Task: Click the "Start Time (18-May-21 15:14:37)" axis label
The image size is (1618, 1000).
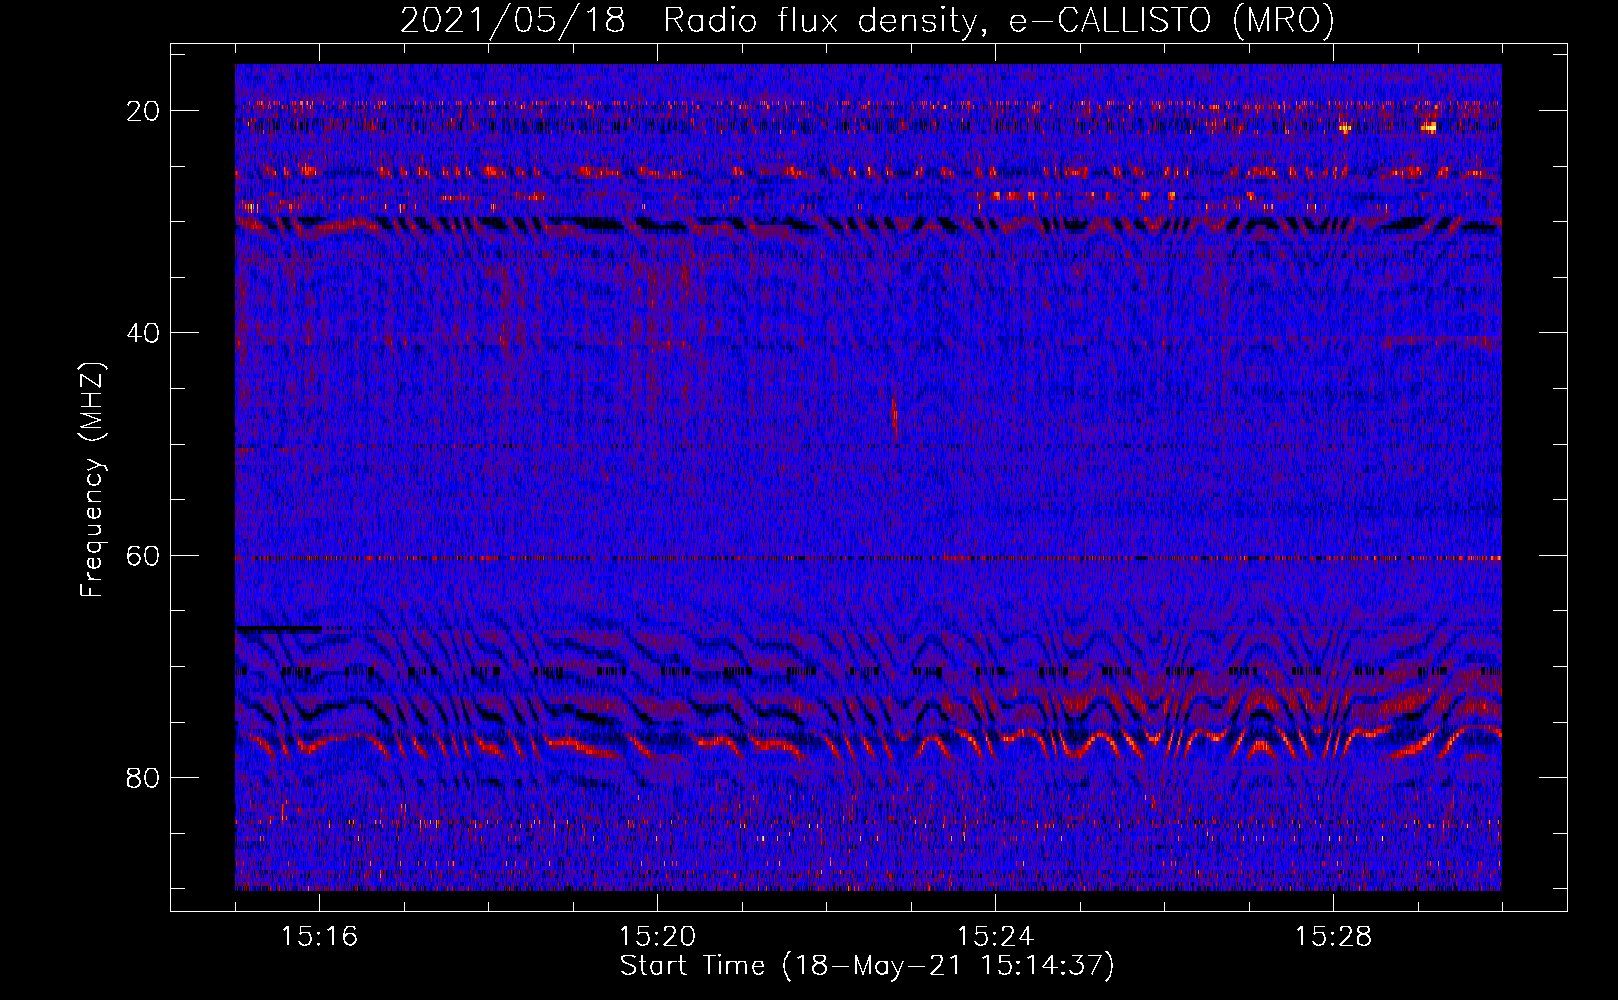Action: point(867,966)
